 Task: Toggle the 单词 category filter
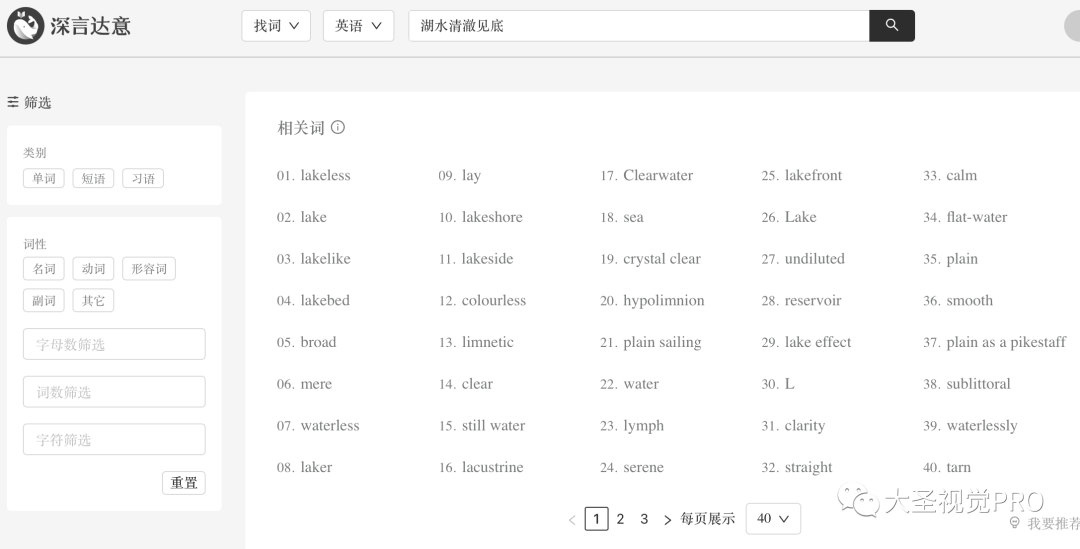pyautogui.click(x=44, y=179)
